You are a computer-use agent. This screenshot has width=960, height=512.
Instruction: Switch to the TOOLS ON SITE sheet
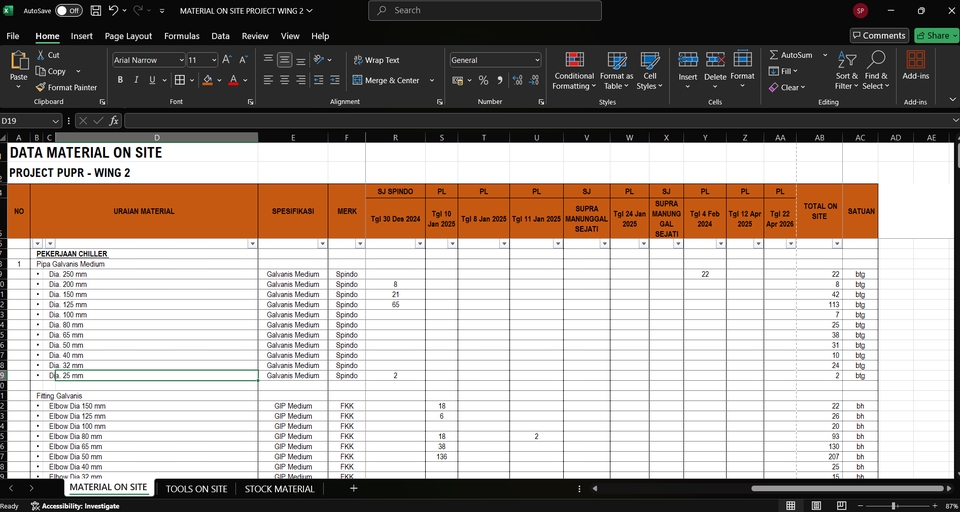tap(196, 489)
